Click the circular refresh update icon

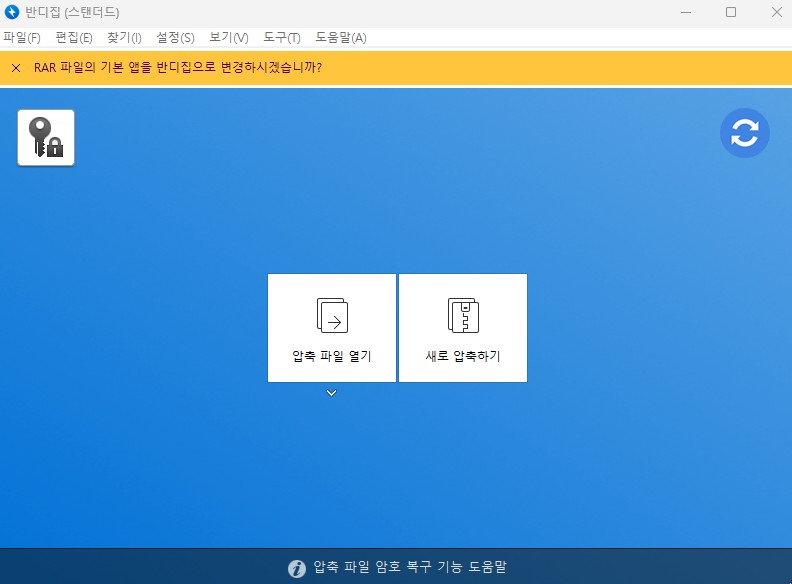(745, 133)
